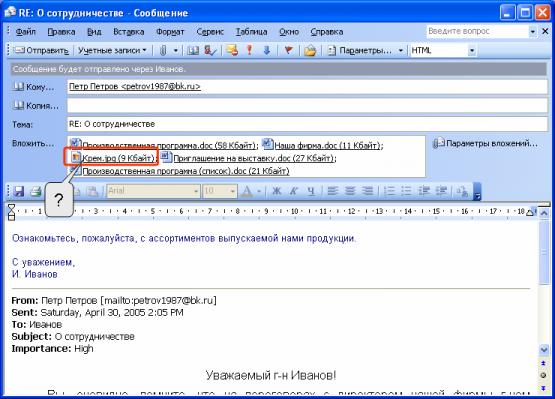
Task: Click the select browse object round button
Action: pyautogui.click(x=544, y=375)
